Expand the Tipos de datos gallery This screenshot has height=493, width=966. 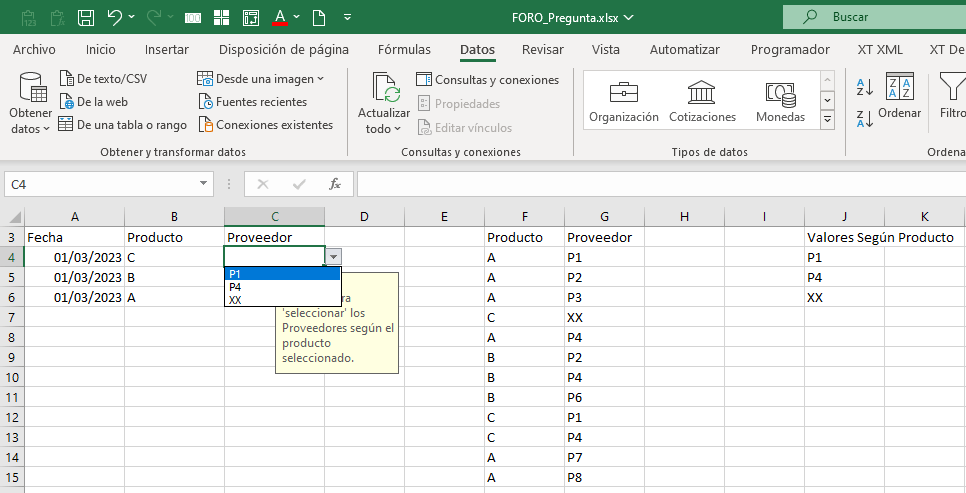(827, 120)
